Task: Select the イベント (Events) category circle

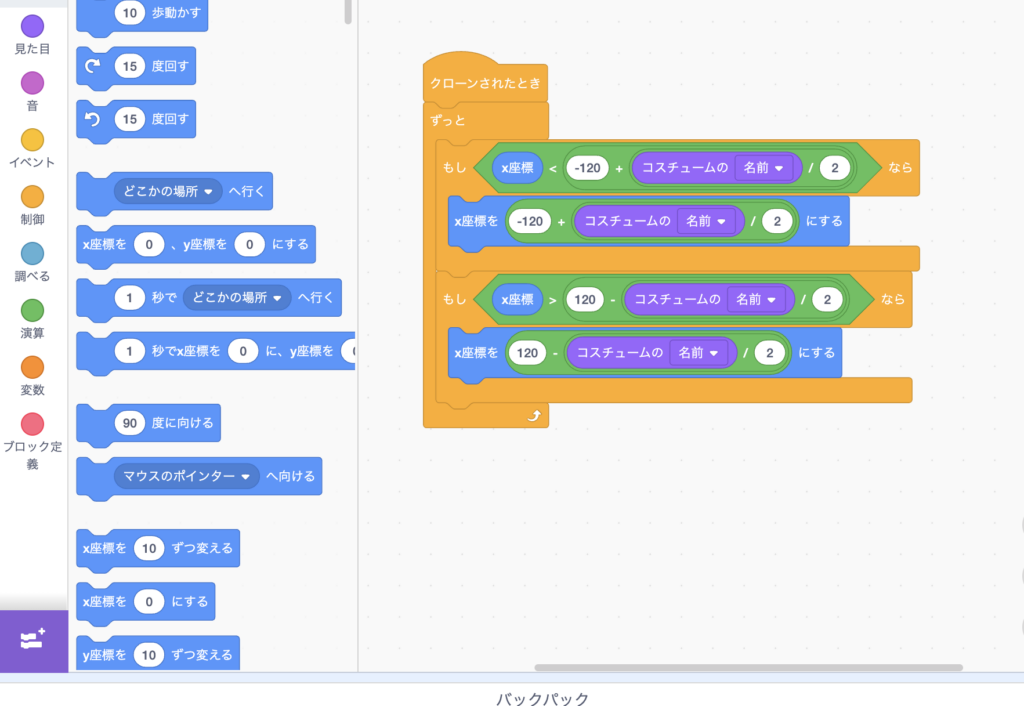Action: tap(32, 140)
